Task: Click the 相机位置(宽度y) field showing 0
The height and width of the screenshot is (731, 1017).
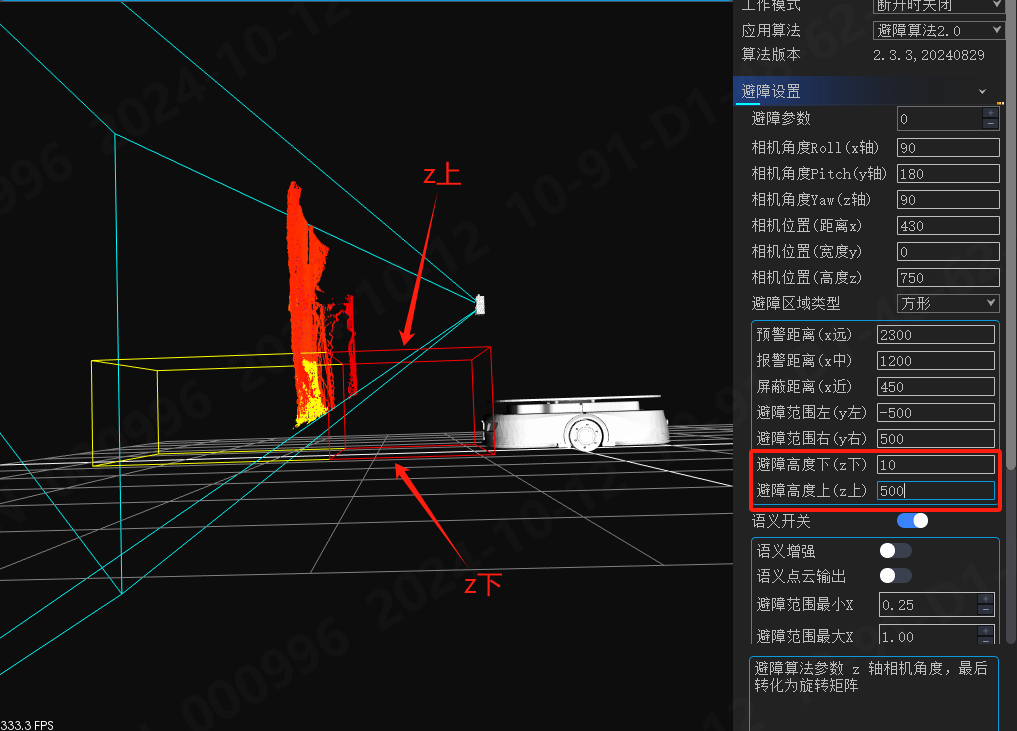Action: pyautogui.click(x=948, y=252)
